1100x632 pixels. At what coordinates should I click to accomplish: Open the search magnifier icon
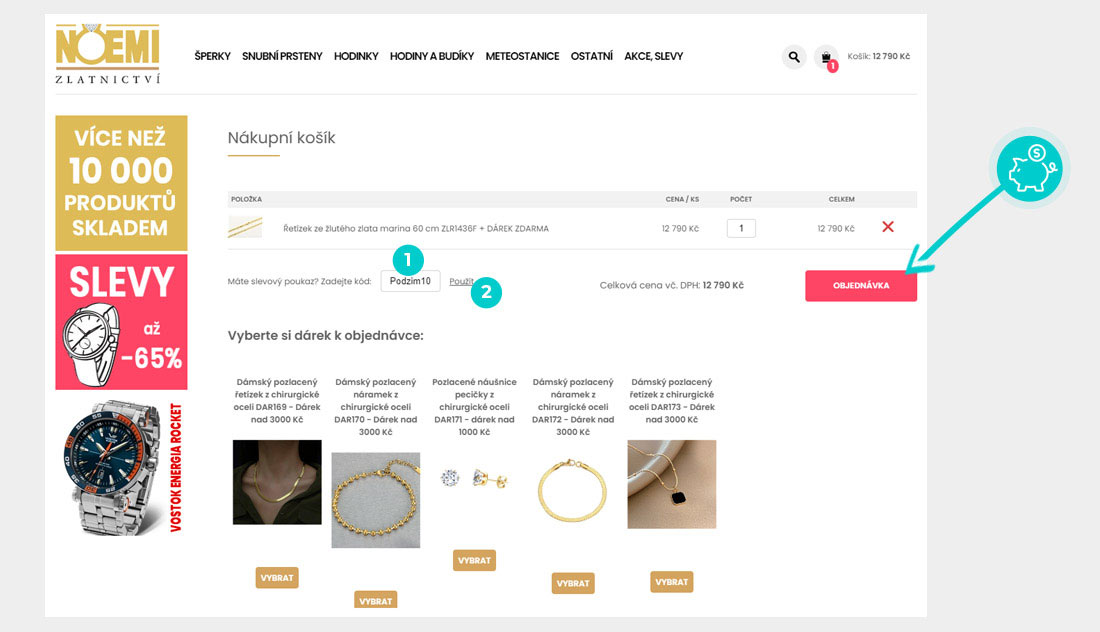pyautogui.click(x=793, y=57)
